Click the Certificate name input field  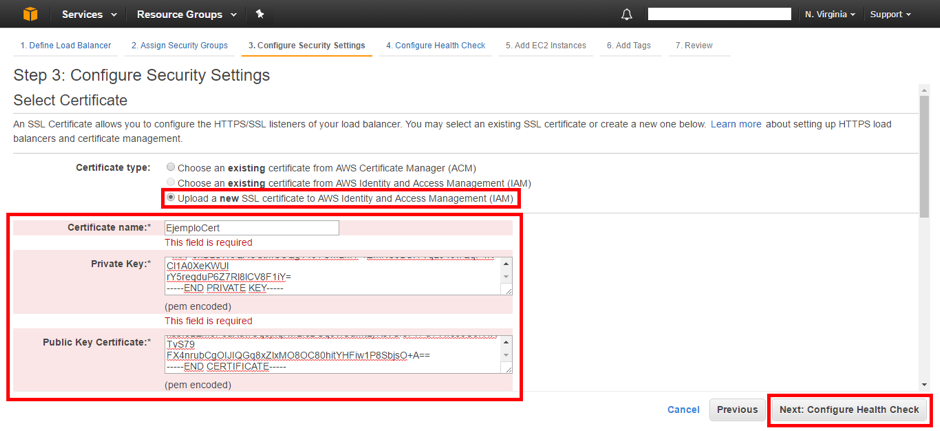point(252,228)
